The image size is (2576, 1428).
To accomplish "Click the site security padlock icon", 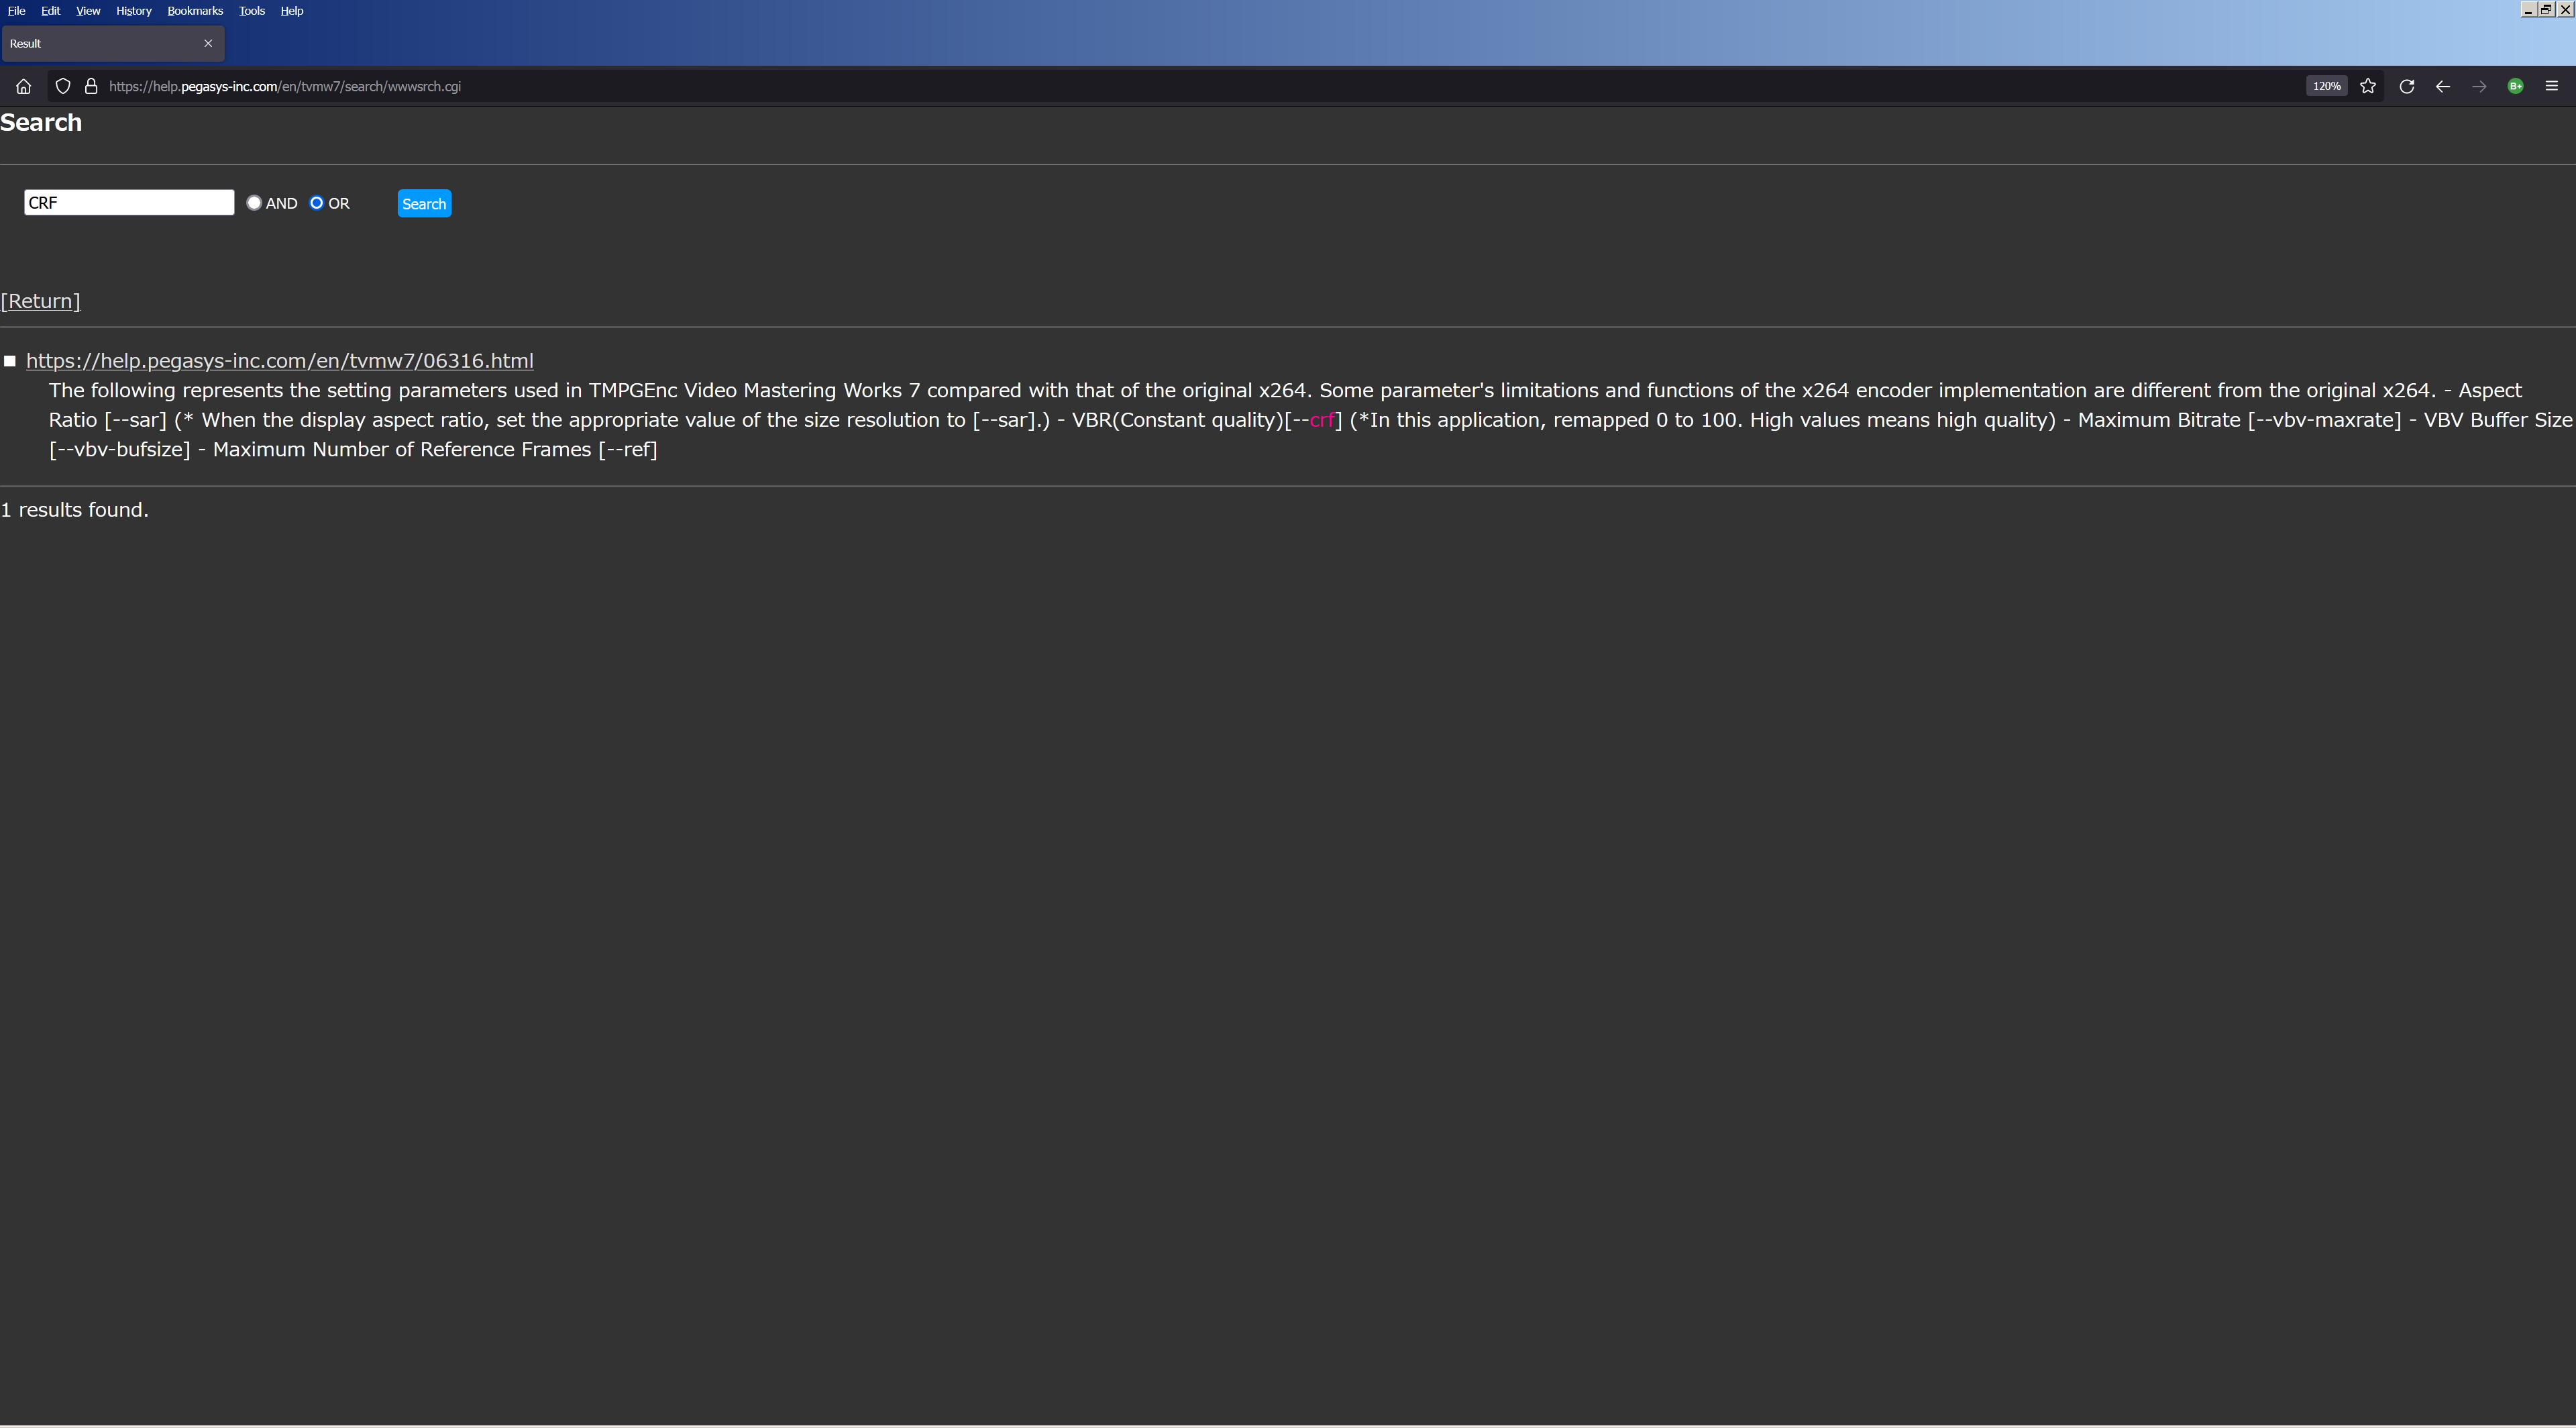I will click(91, 86).
